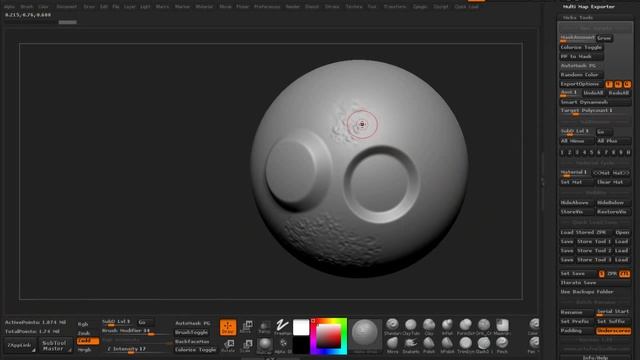Screen dimensions: 640x360
Task: Select the Move transform icon beside Draw
Action: pyautogui.click(x=246, y=327)
